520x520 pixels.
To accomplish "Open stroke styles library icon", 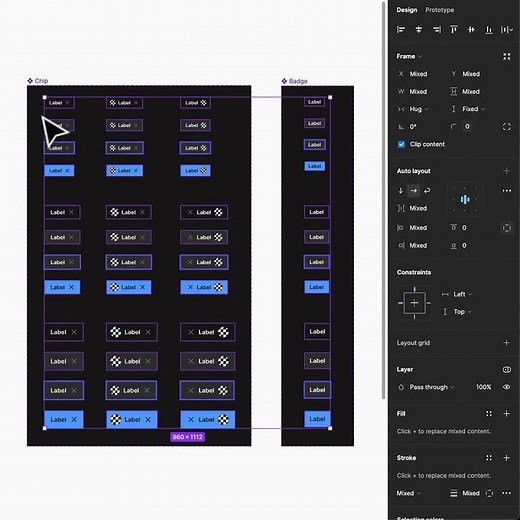I will click(489, 458).
